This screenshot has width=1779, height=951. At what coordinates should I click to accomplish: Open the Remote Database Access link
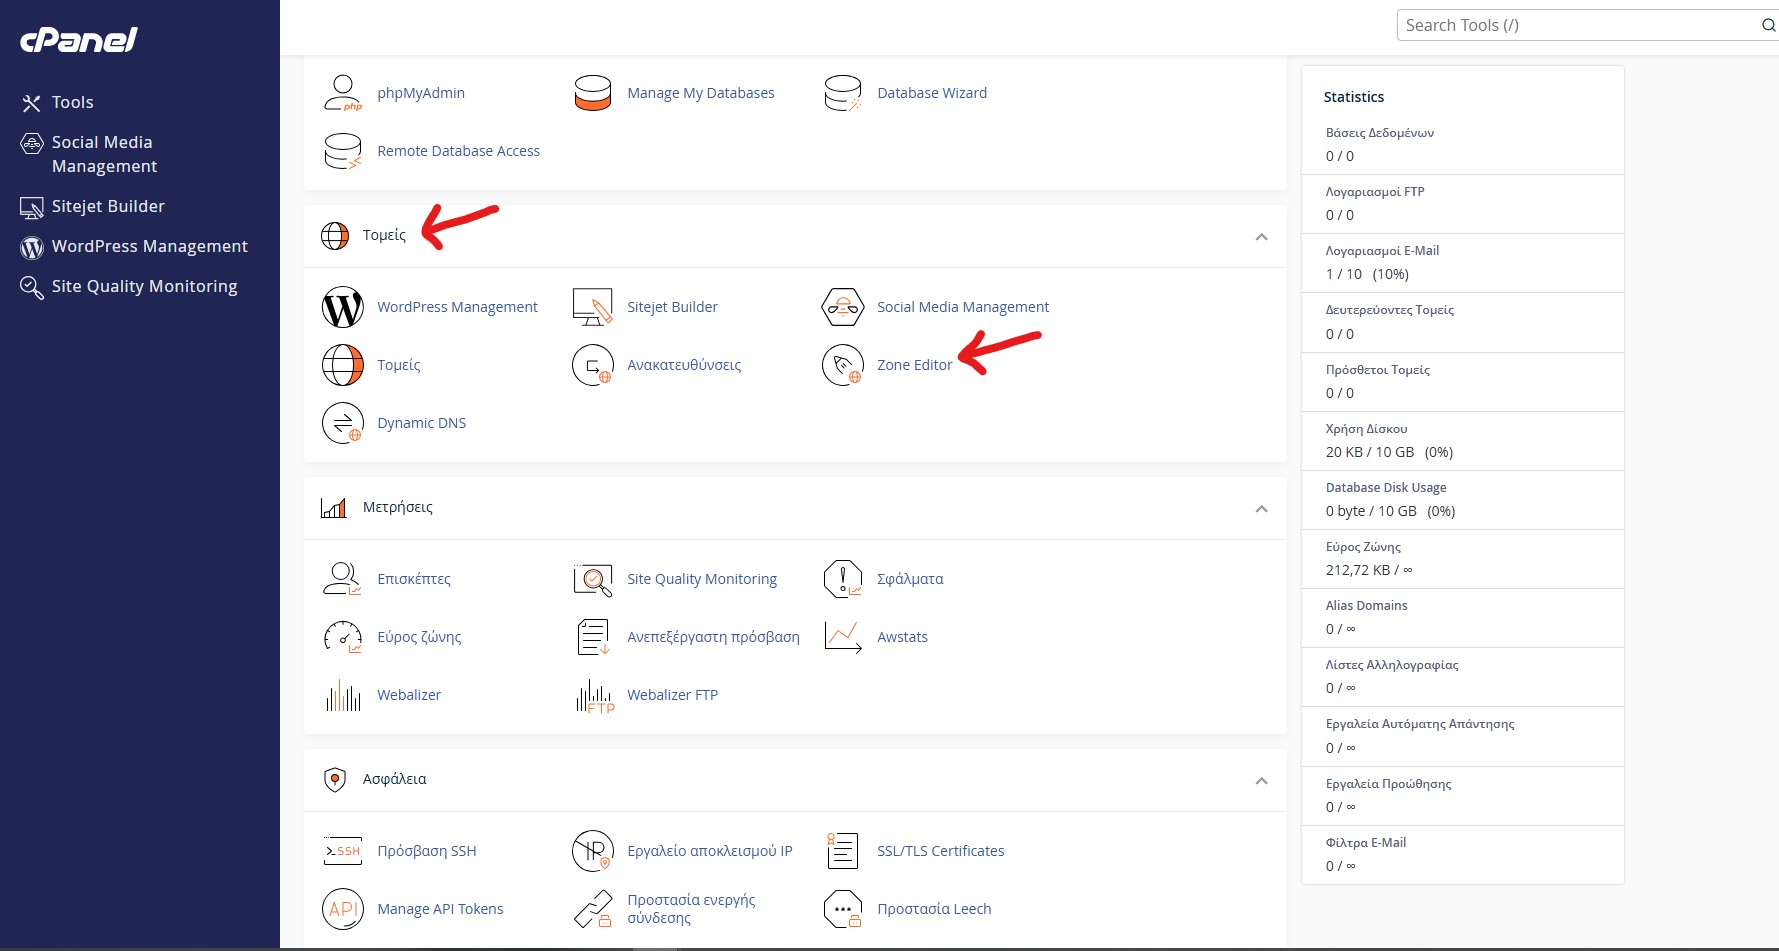[458, 151]
